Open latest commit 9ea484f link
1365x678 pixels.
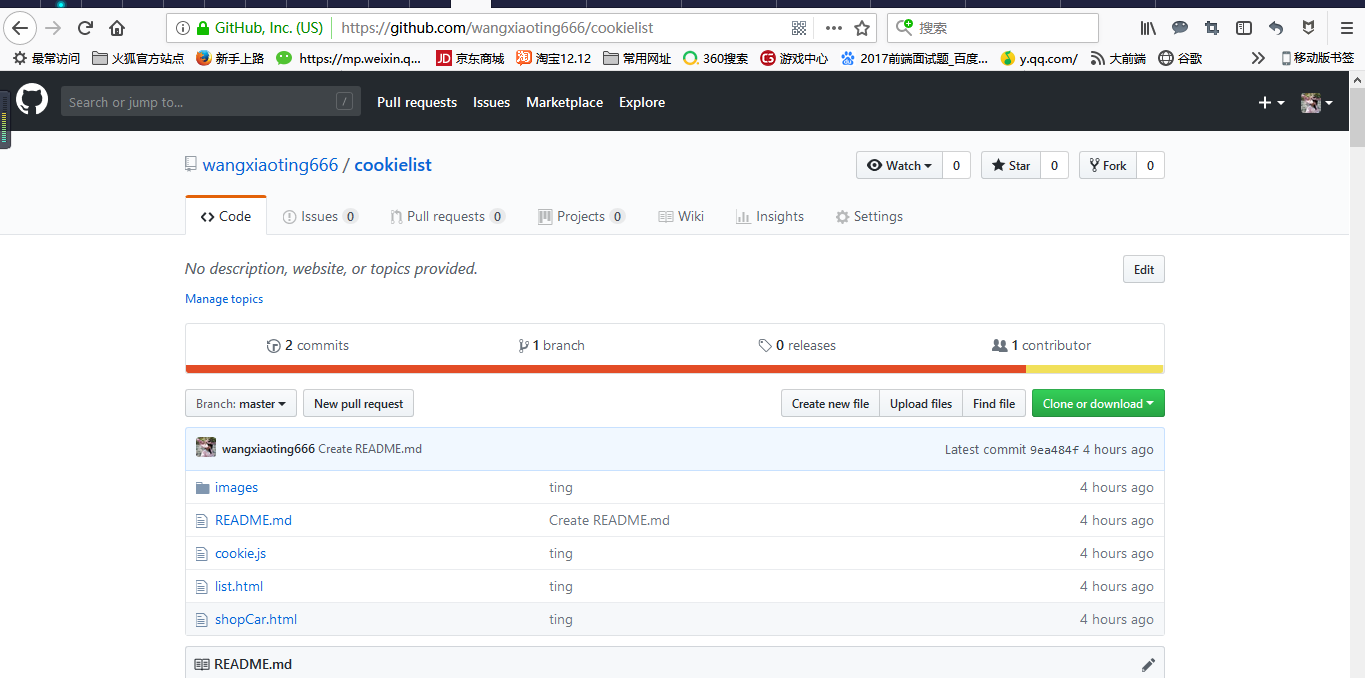(x=1054, y=450)
